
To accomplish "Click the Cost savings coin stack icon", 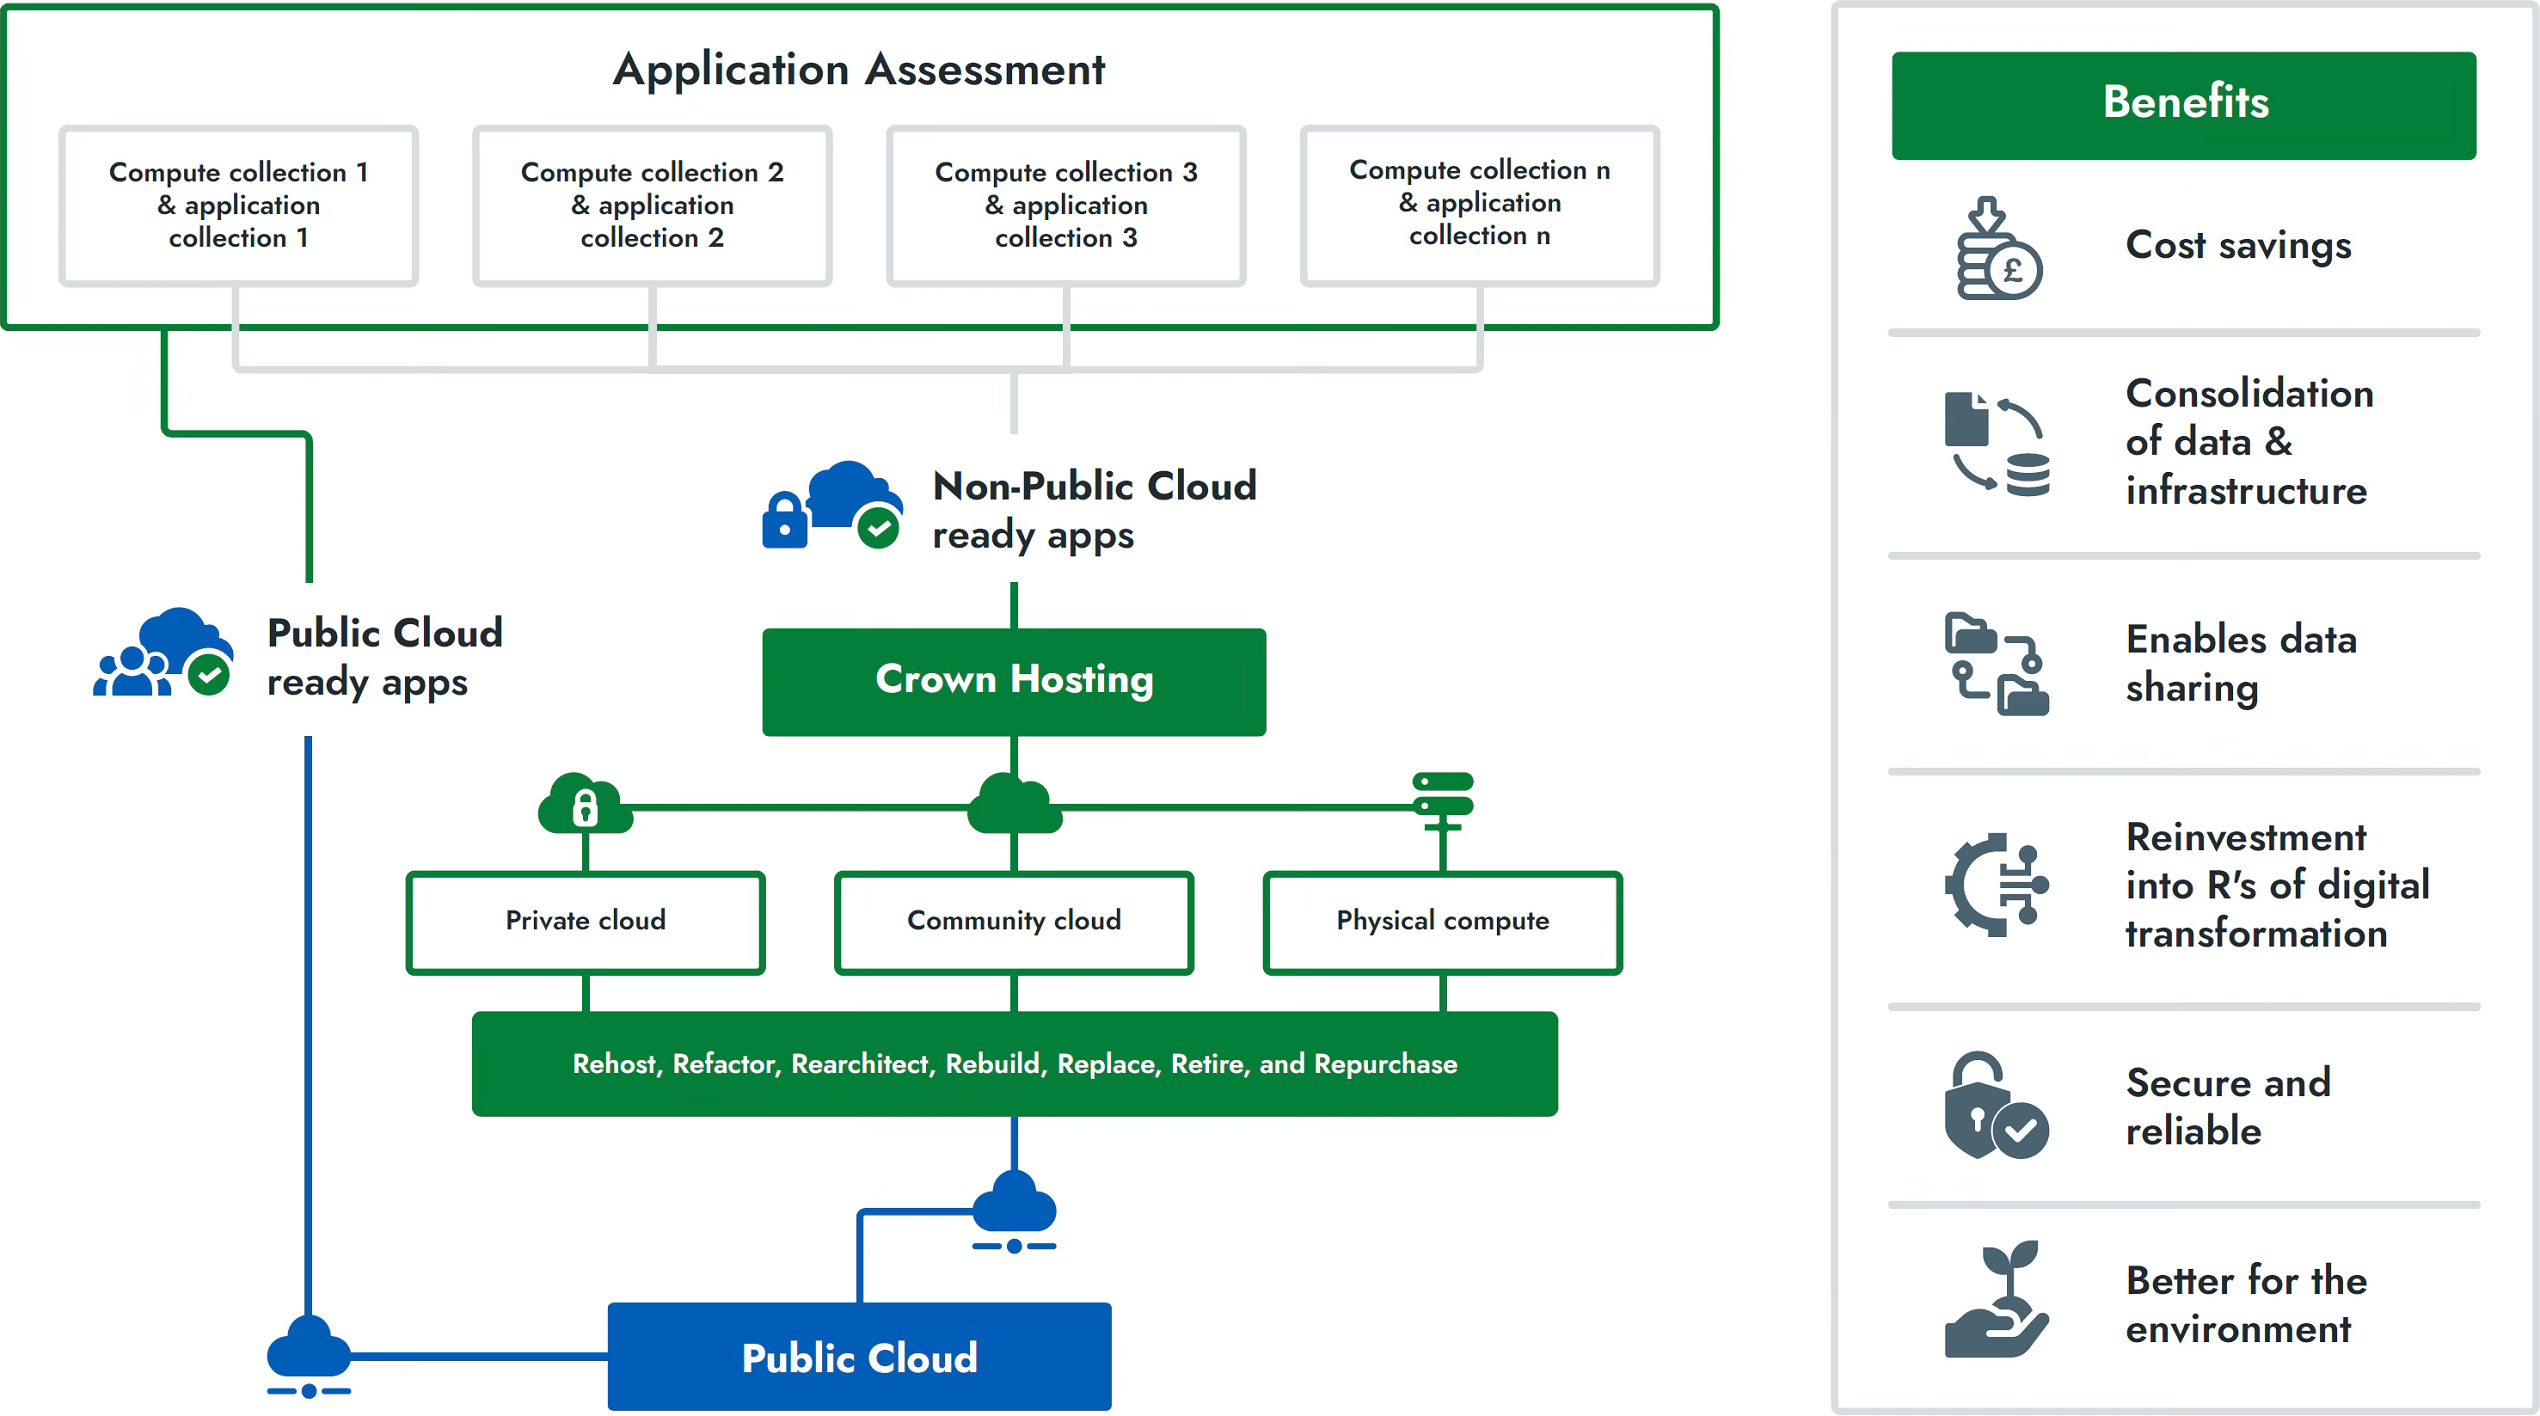I will (x=1998, y=247).
